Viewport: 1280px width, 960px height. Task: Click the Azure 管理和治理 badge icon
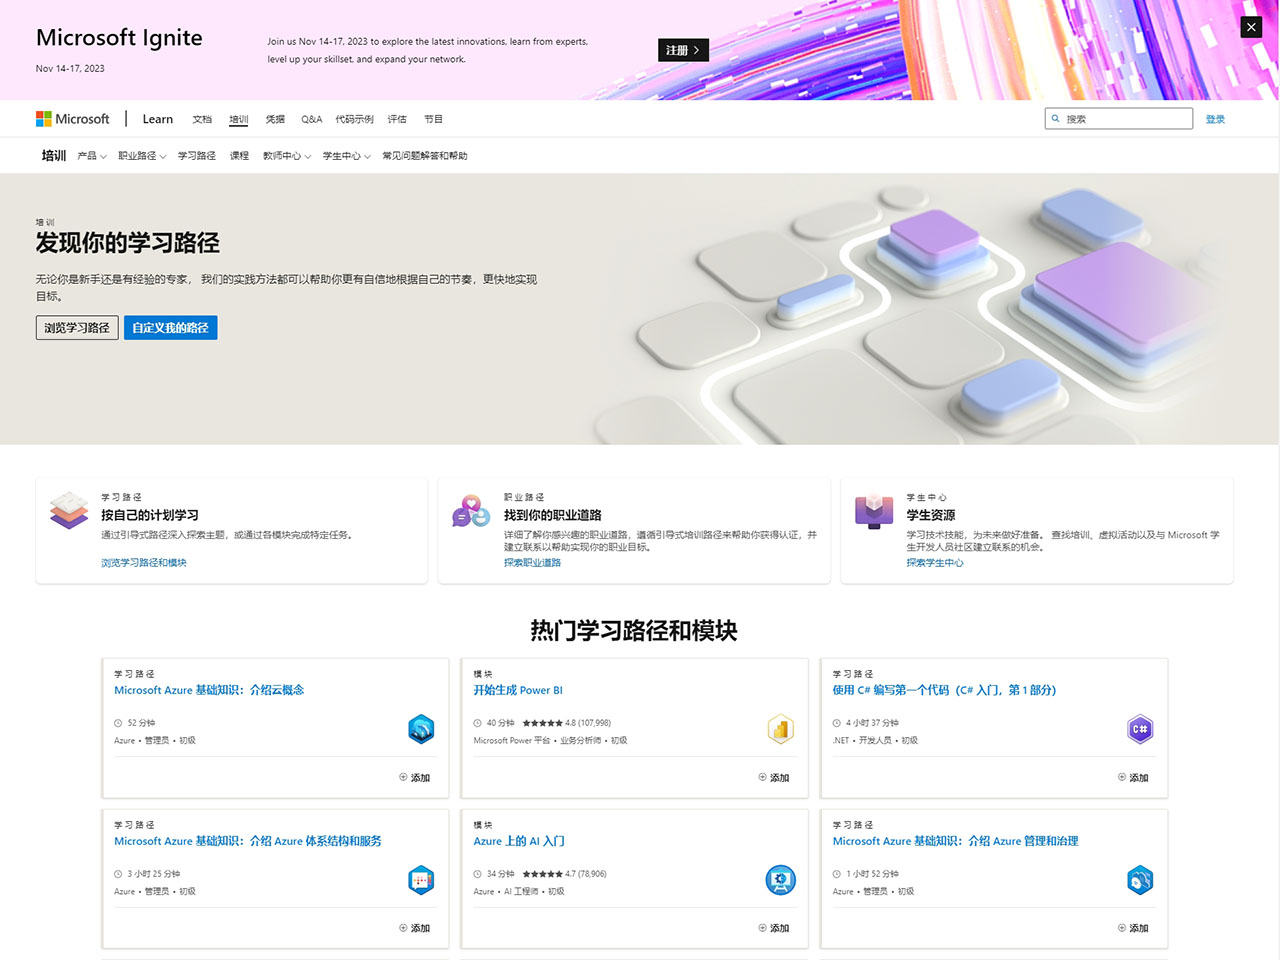(x=1140, y=880)
